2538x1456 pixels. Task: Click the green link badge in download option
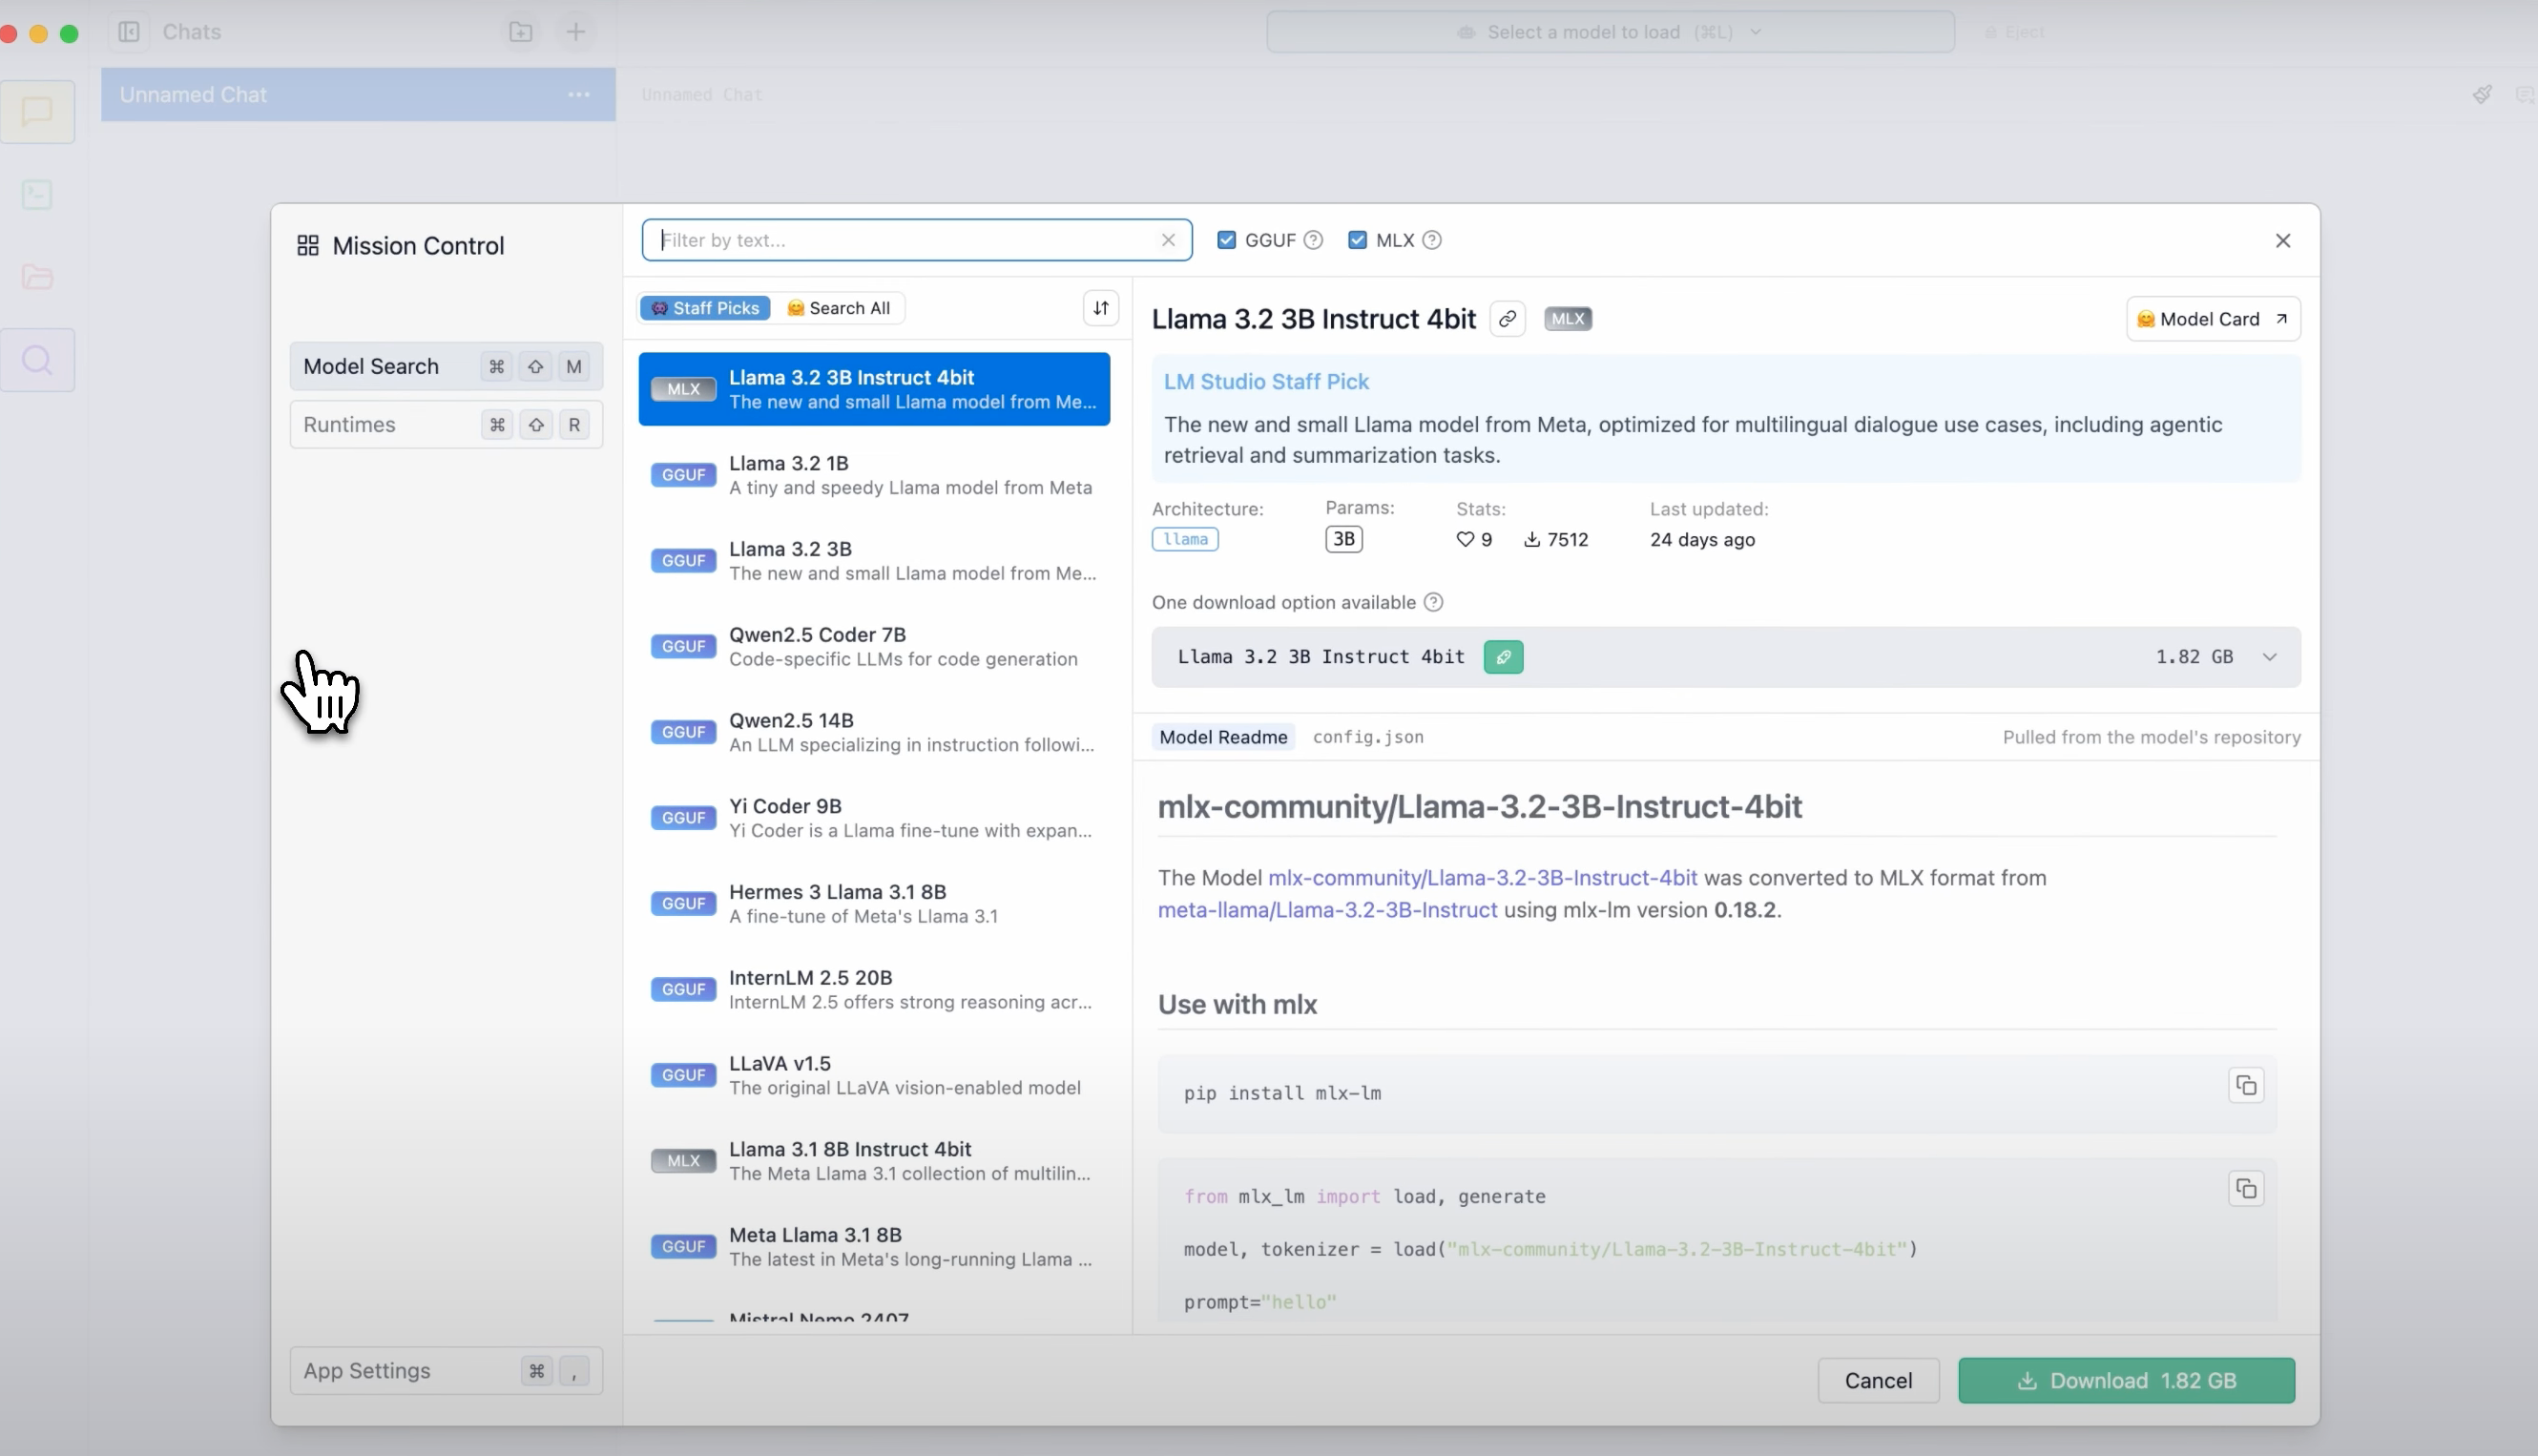[1503, 657]
